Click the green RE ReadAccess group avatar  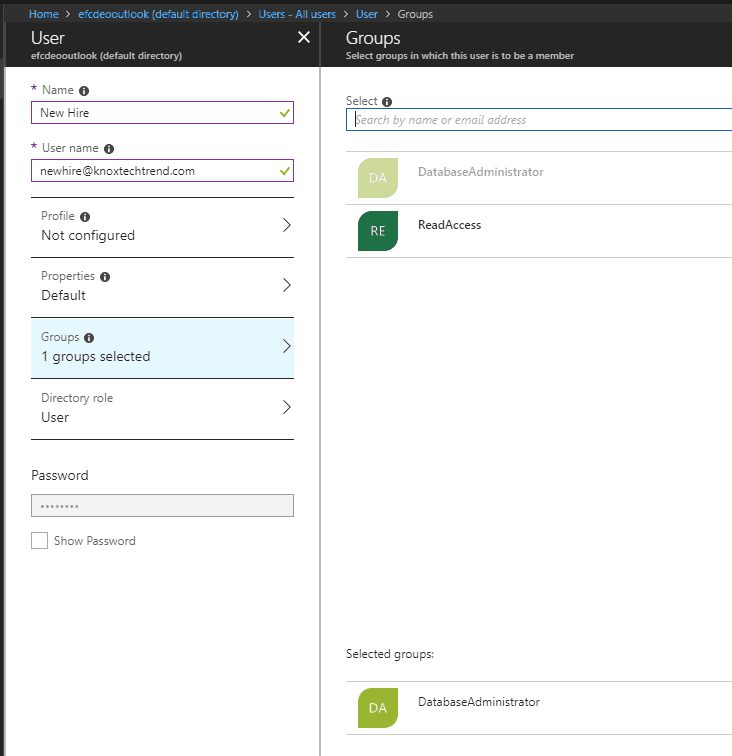tap(377, 231)
